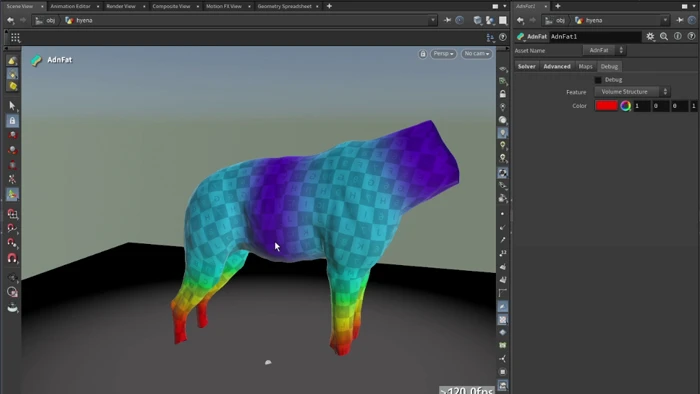Switch to the Composite View tab
Screen dimensions: 700x394
171,6
